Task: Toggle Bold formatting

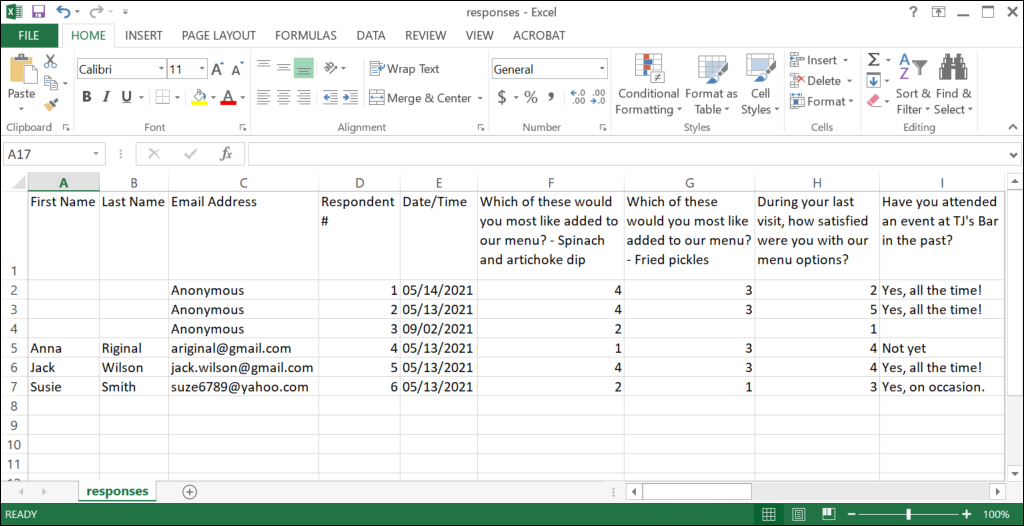Action: click(x=87, y=97)
